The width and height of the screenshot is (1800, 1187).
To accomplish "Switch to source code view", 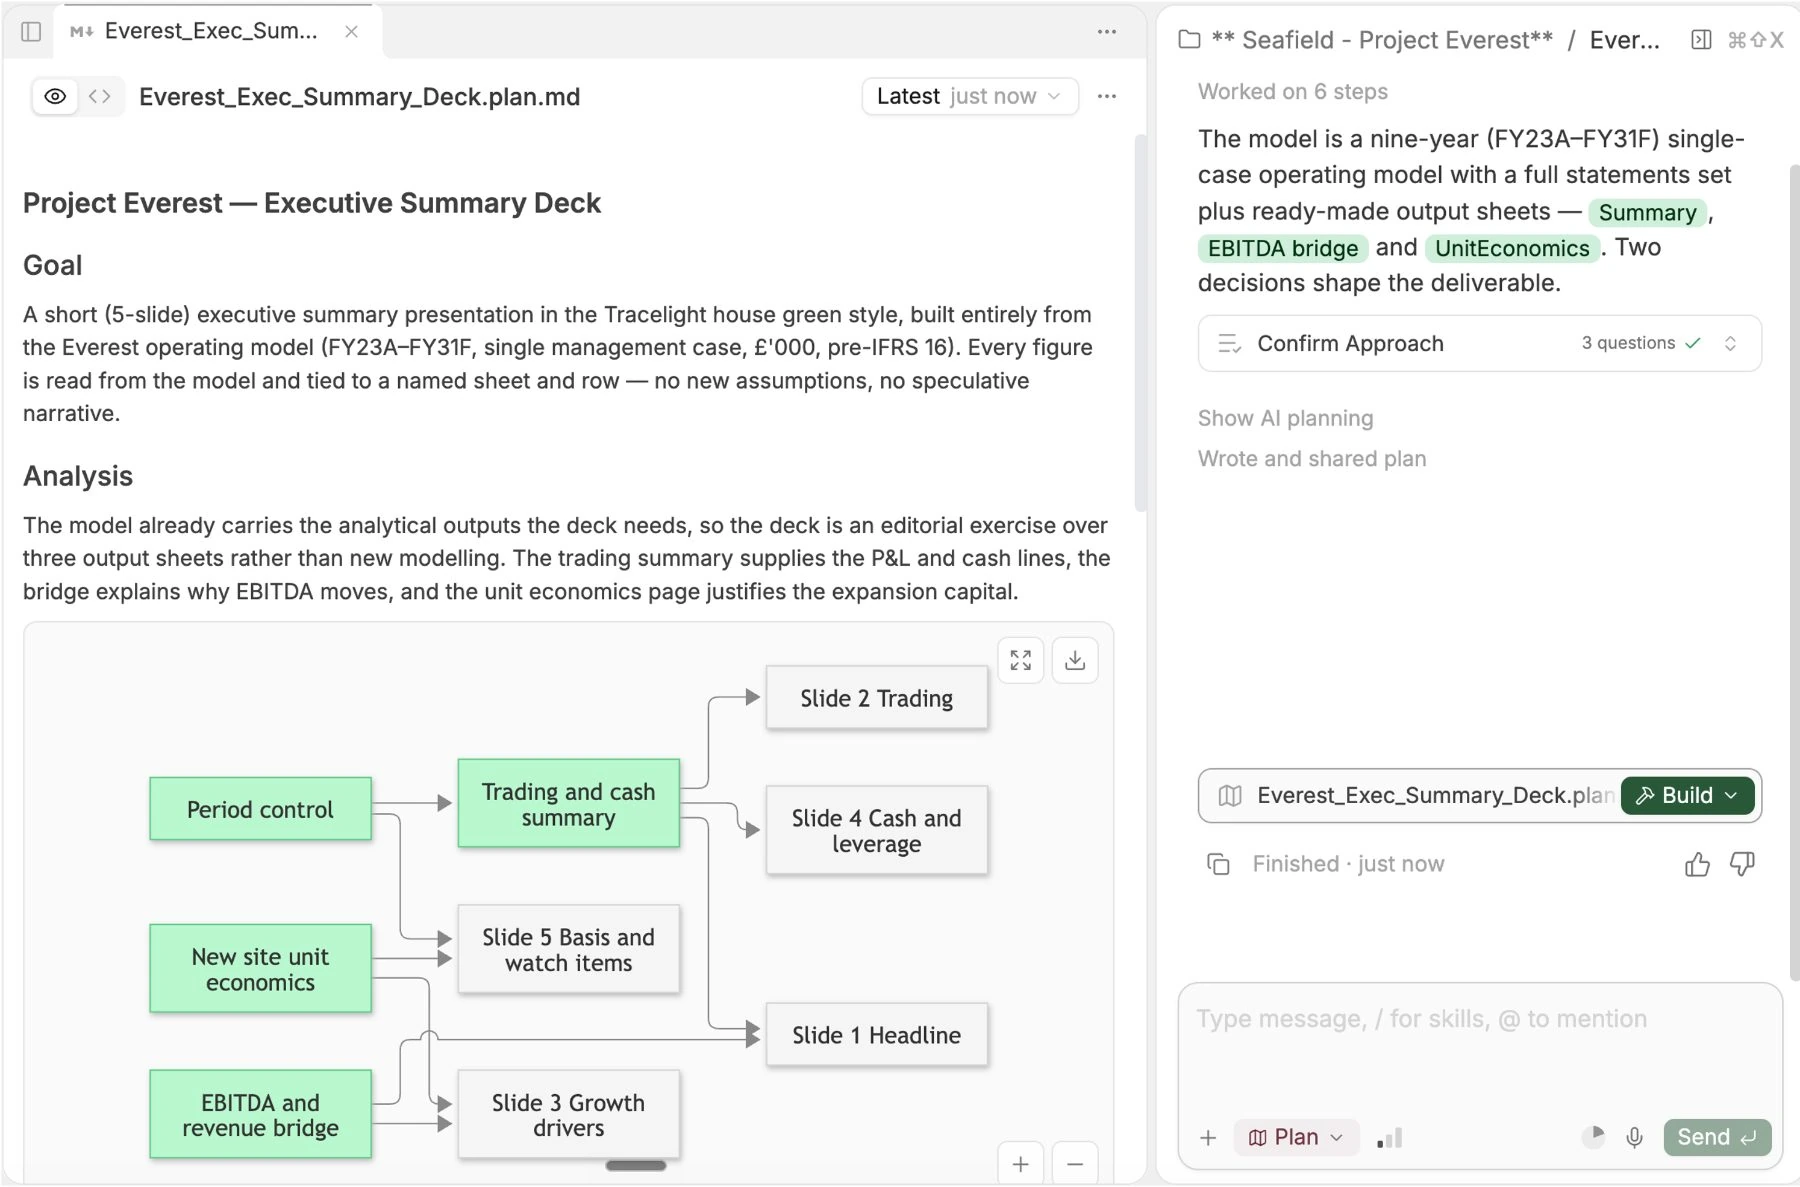I will (100, 97).
